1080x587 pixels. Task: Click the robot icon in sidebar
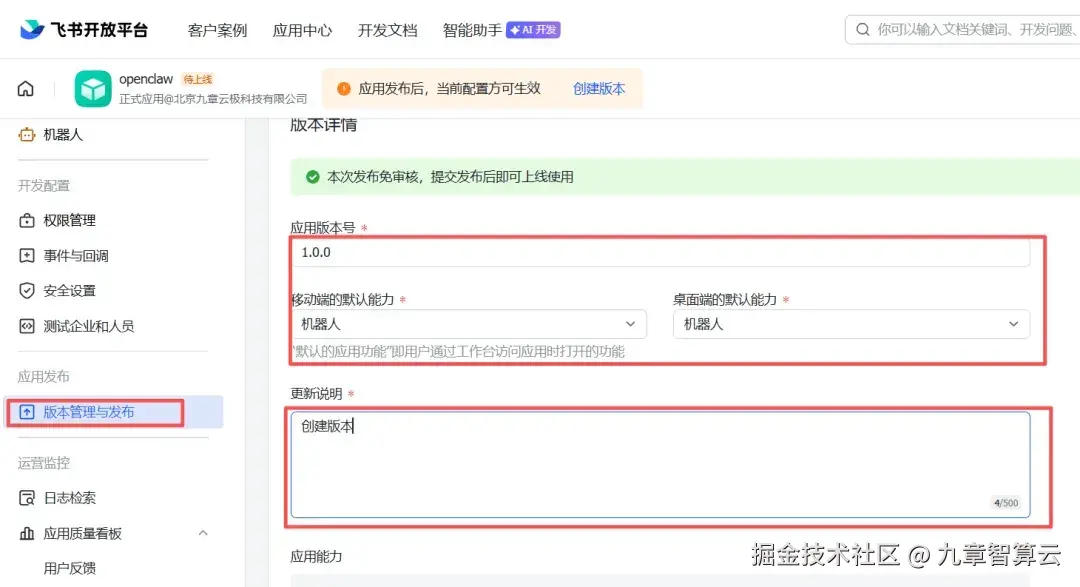coord(27,134)
